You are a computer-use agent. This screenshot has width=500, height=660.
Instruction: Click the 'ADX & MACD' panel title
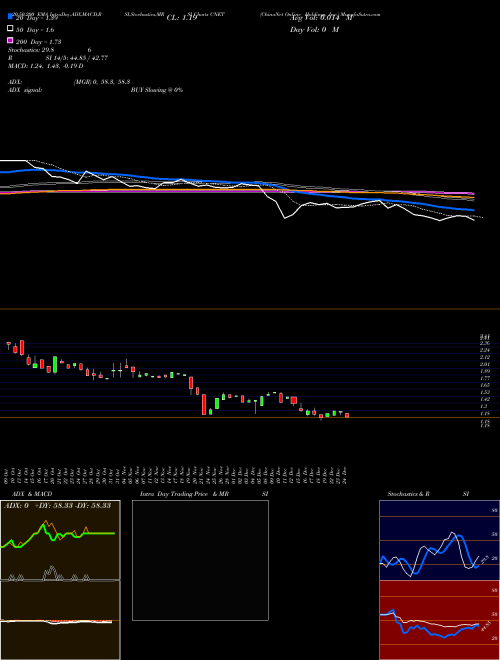pos(32,494)
